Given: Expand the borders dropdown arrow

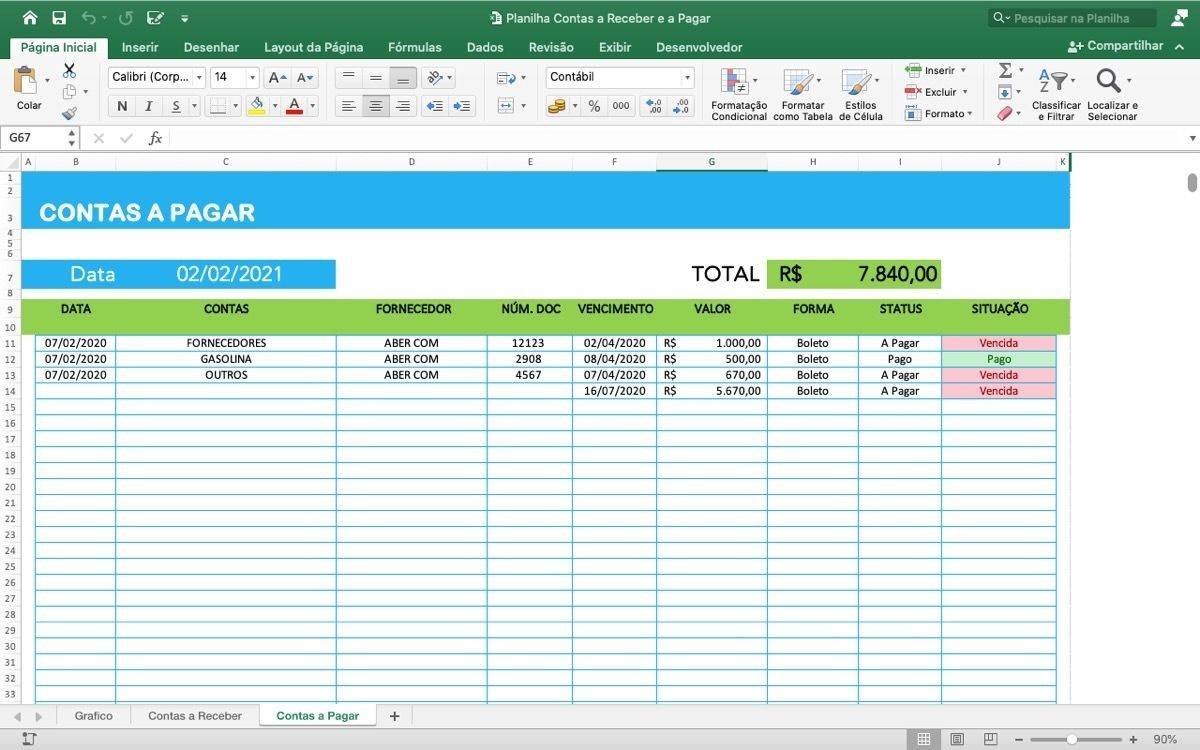Looking at the screenshot, I should pyautogui.click(x=236, y=106).
